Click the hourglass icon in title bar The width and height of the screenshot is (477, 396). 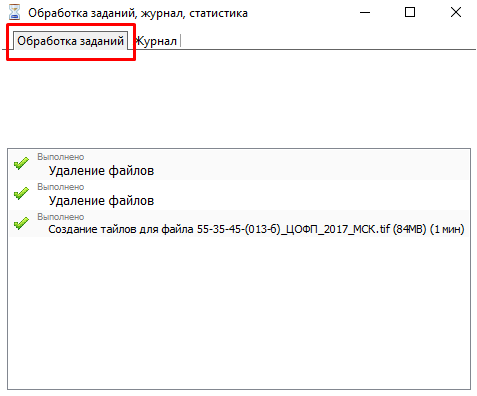pyautogui.click(x=14, y=13)
